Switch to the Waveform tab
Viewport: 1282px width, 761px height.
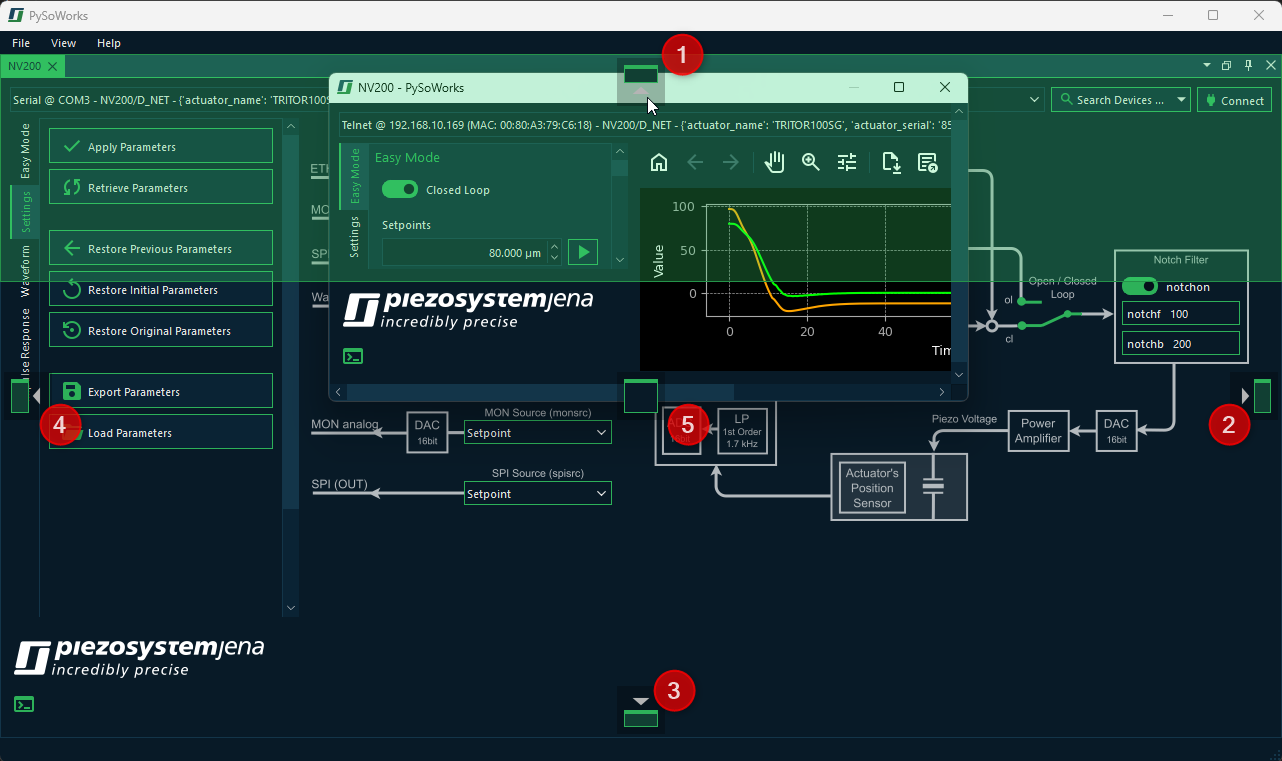25,271
